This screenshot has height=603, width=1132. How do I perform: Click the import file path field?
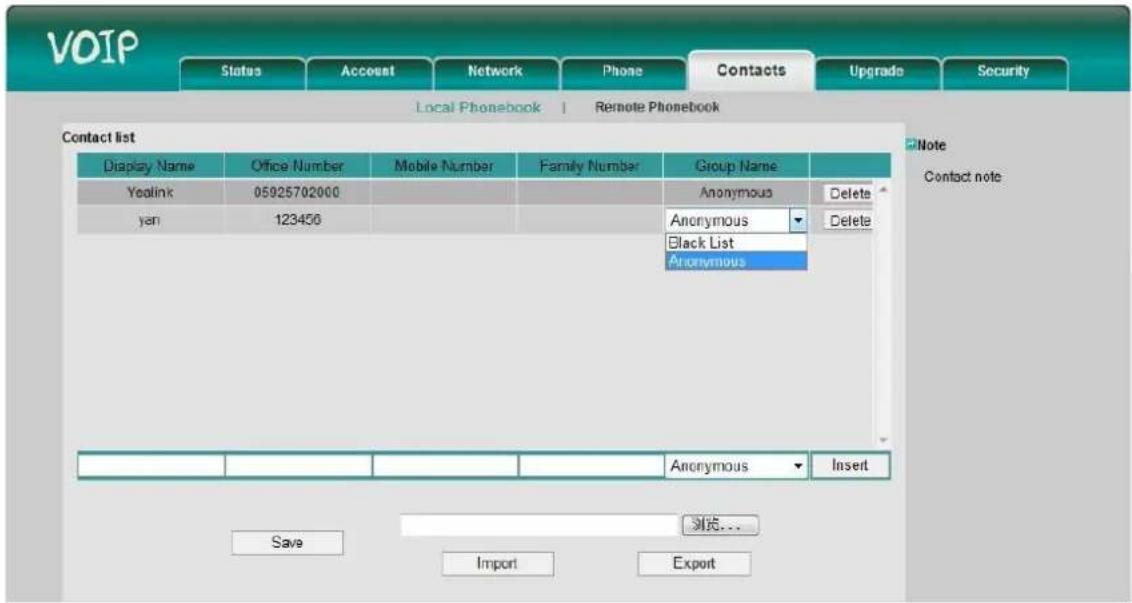539,525
